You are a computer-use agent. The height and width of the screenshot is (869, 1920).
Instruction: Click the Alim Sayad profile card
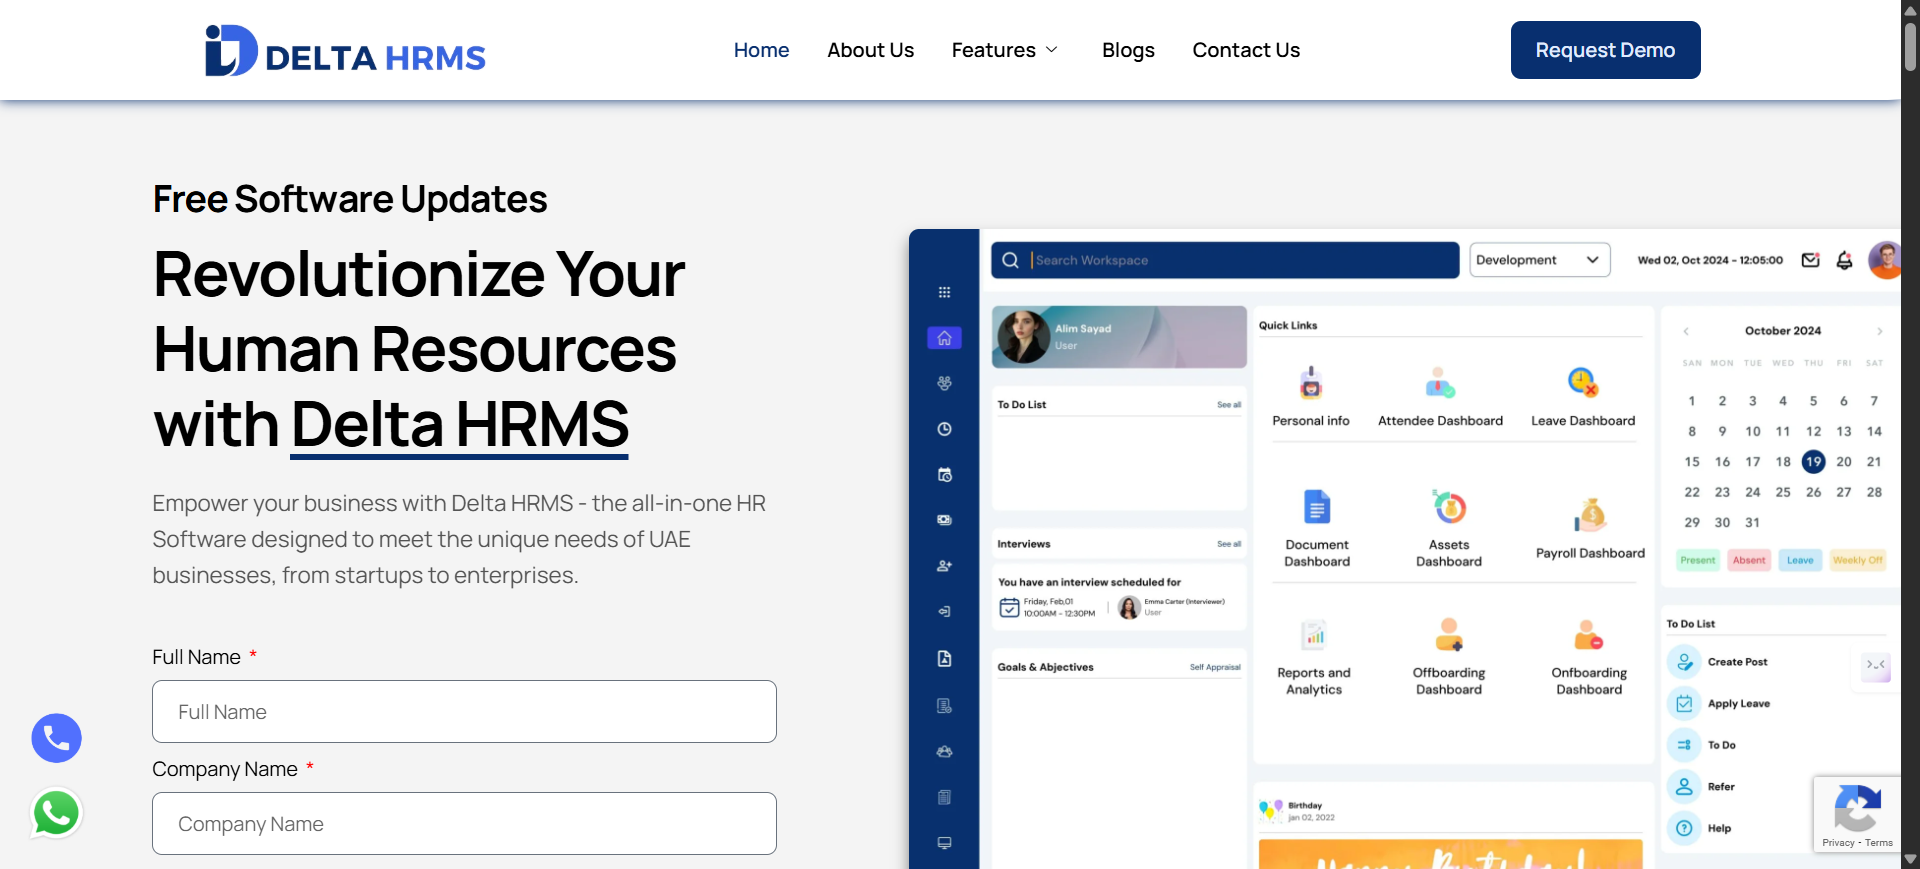coord(1119,337)
